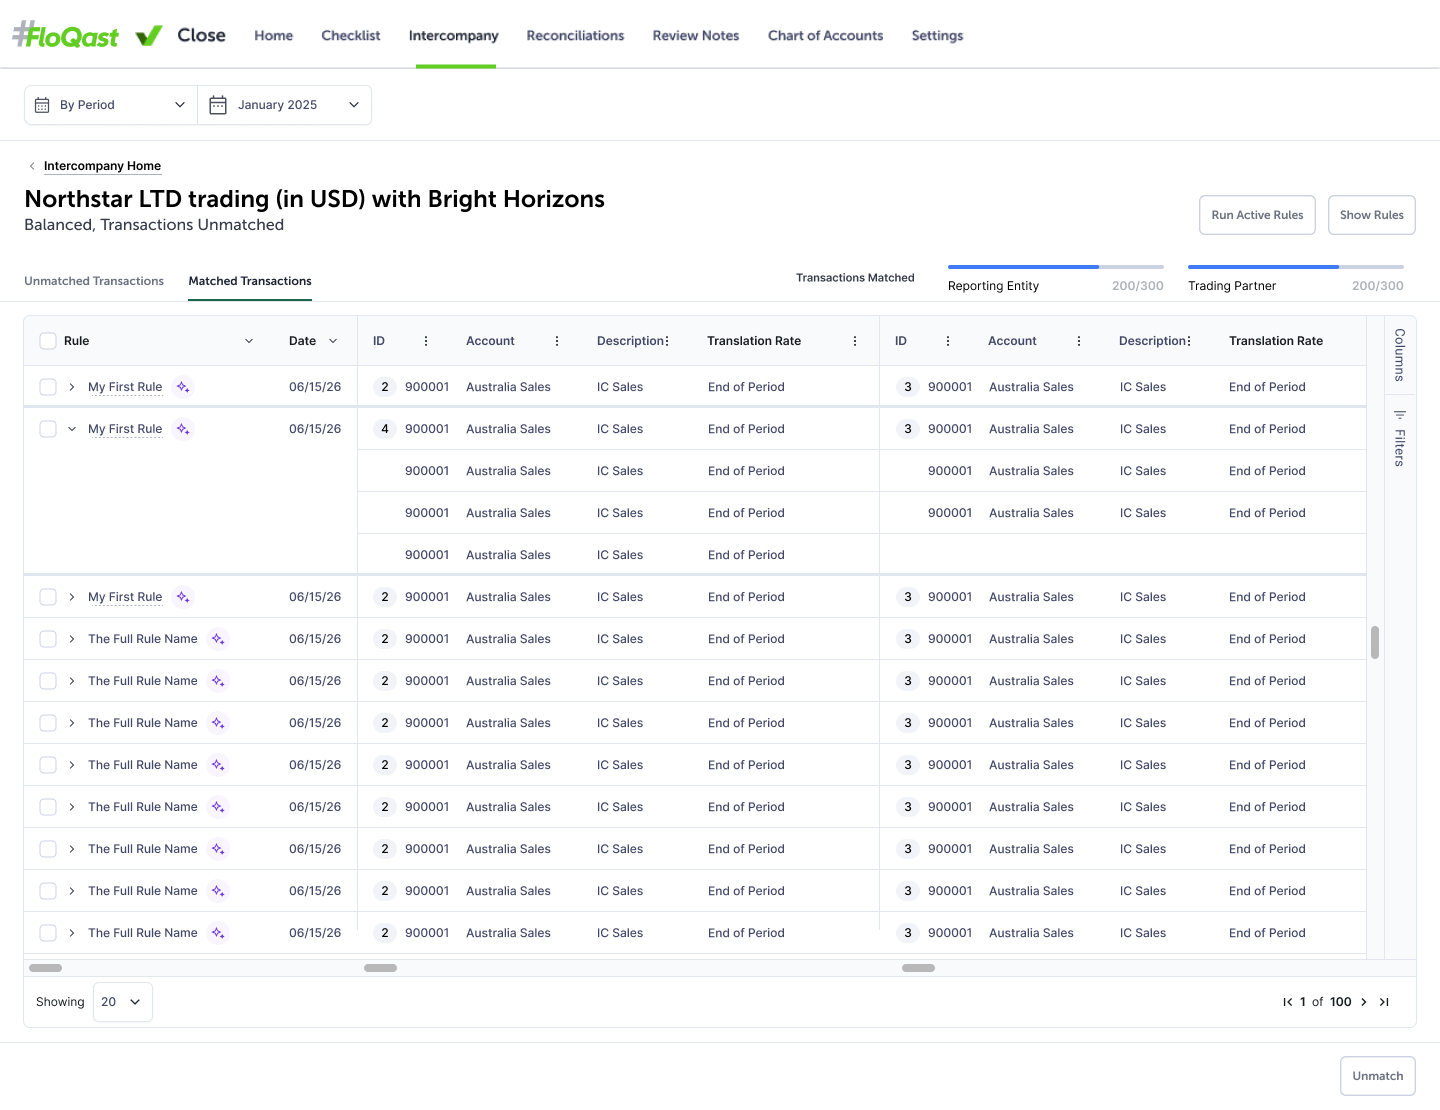Click the Reporting Entity 200/300 count
The image size is (1440, 1110).
point(1138,286)
